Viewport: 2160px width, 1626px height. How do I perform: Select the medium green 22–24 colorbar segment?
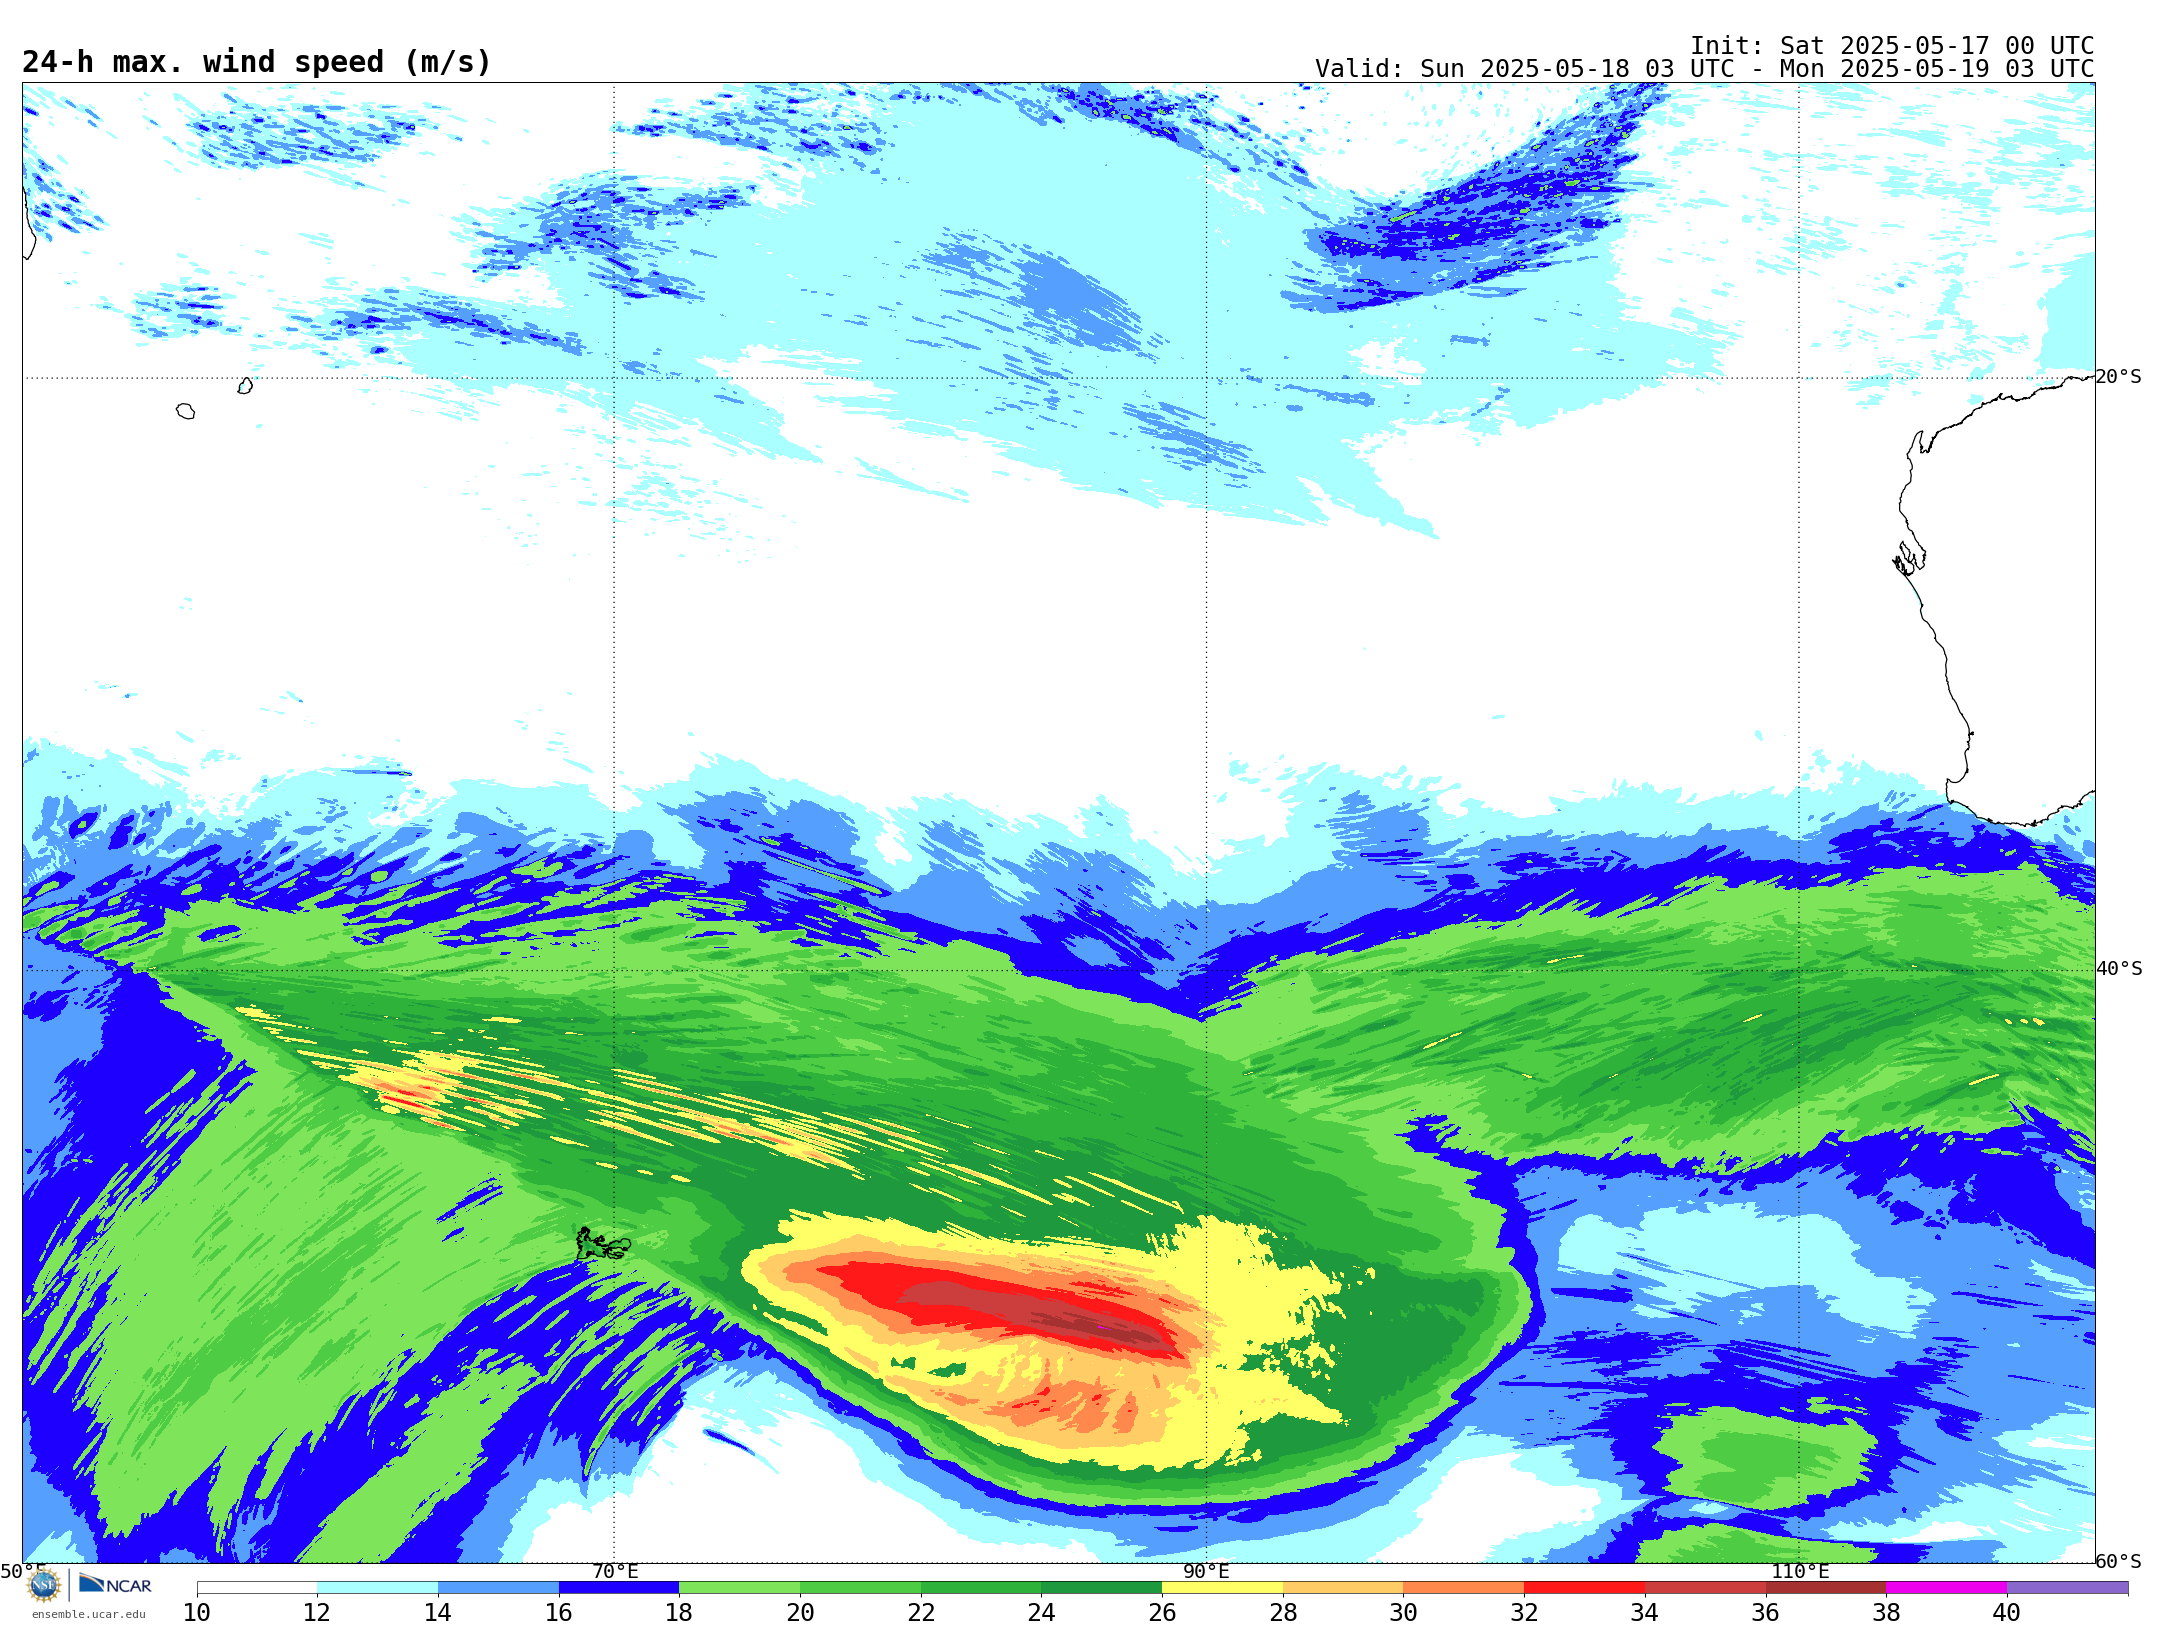point(981,1588)
